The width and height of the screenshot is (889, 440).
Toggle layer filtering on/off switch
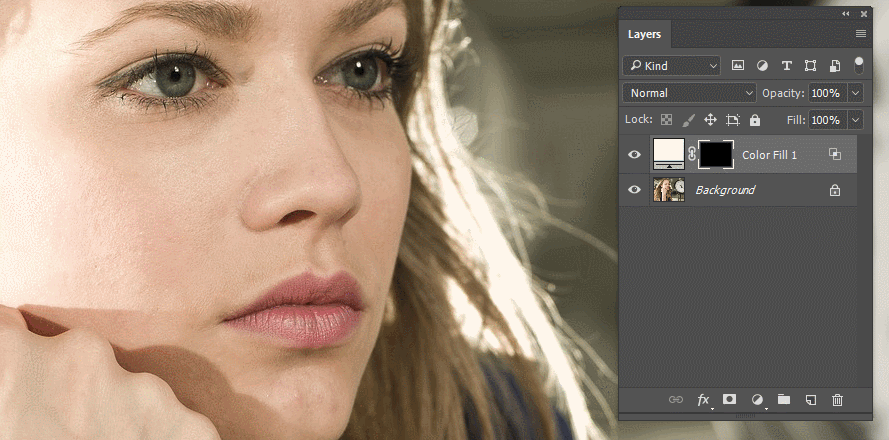coord(859,65)
